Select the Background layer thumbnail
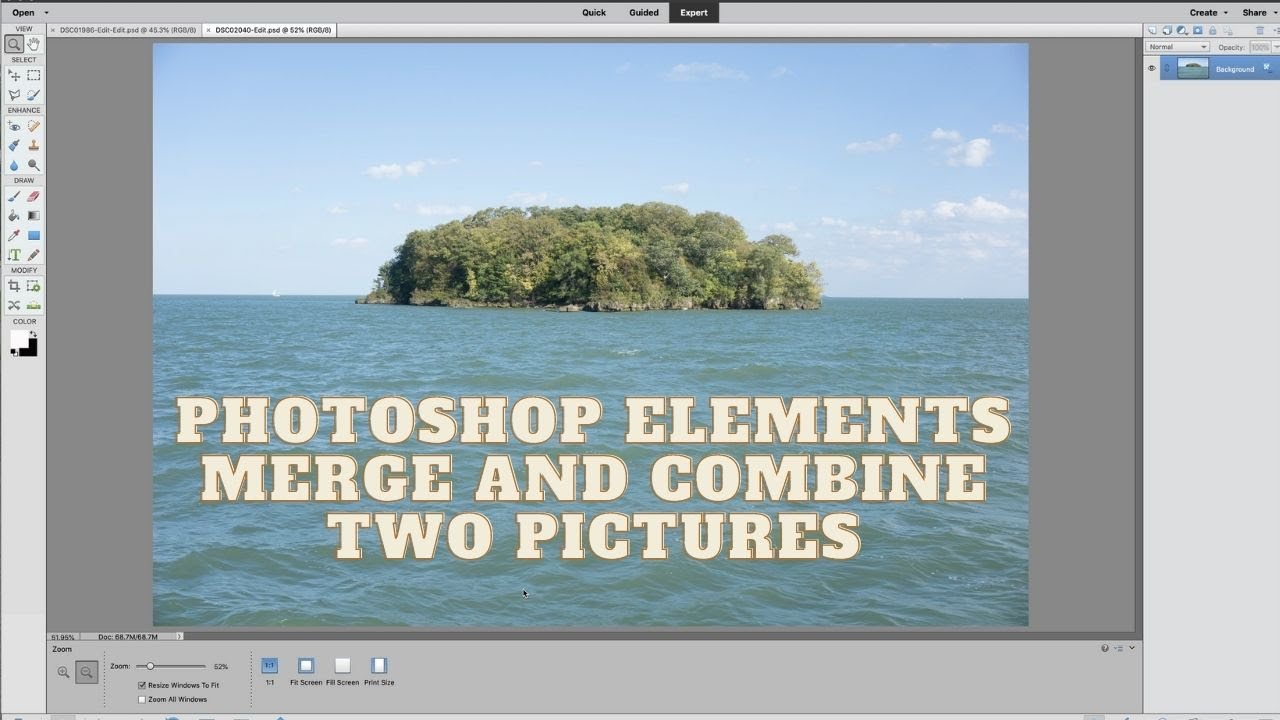1280x720 pixels. point(1193,68)
